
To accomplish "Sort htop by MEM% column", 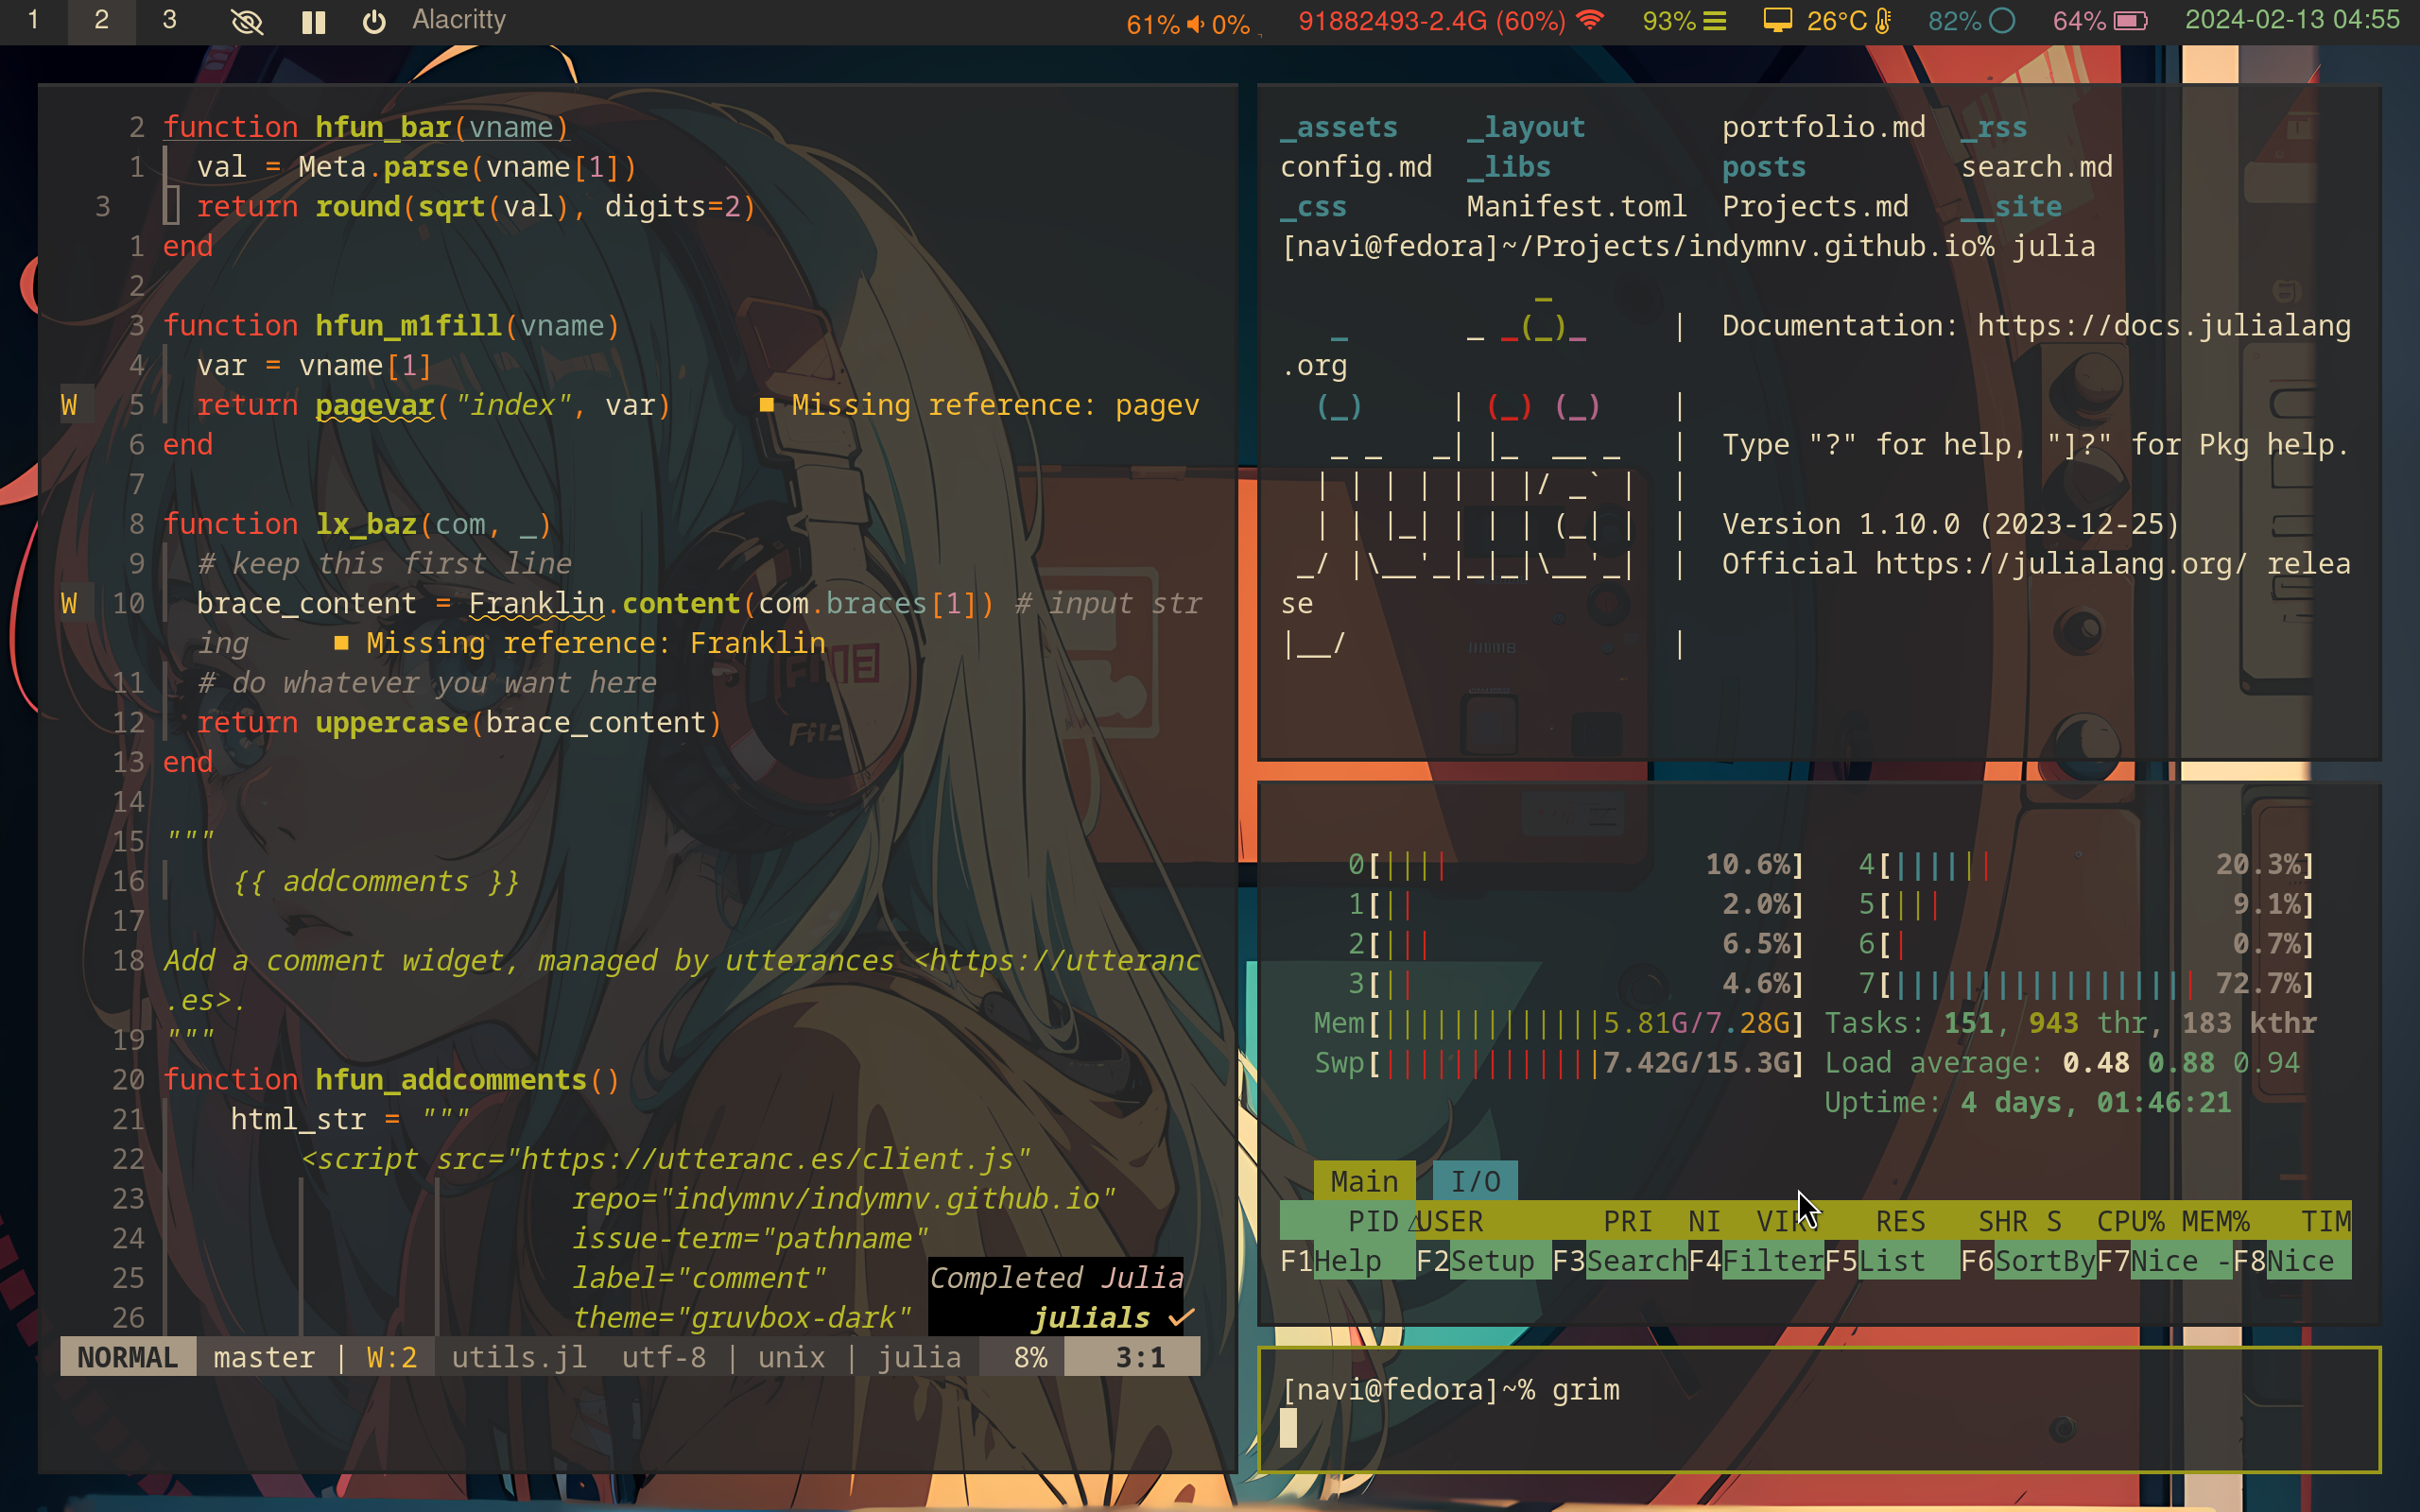I will tap(2216, 1221).
